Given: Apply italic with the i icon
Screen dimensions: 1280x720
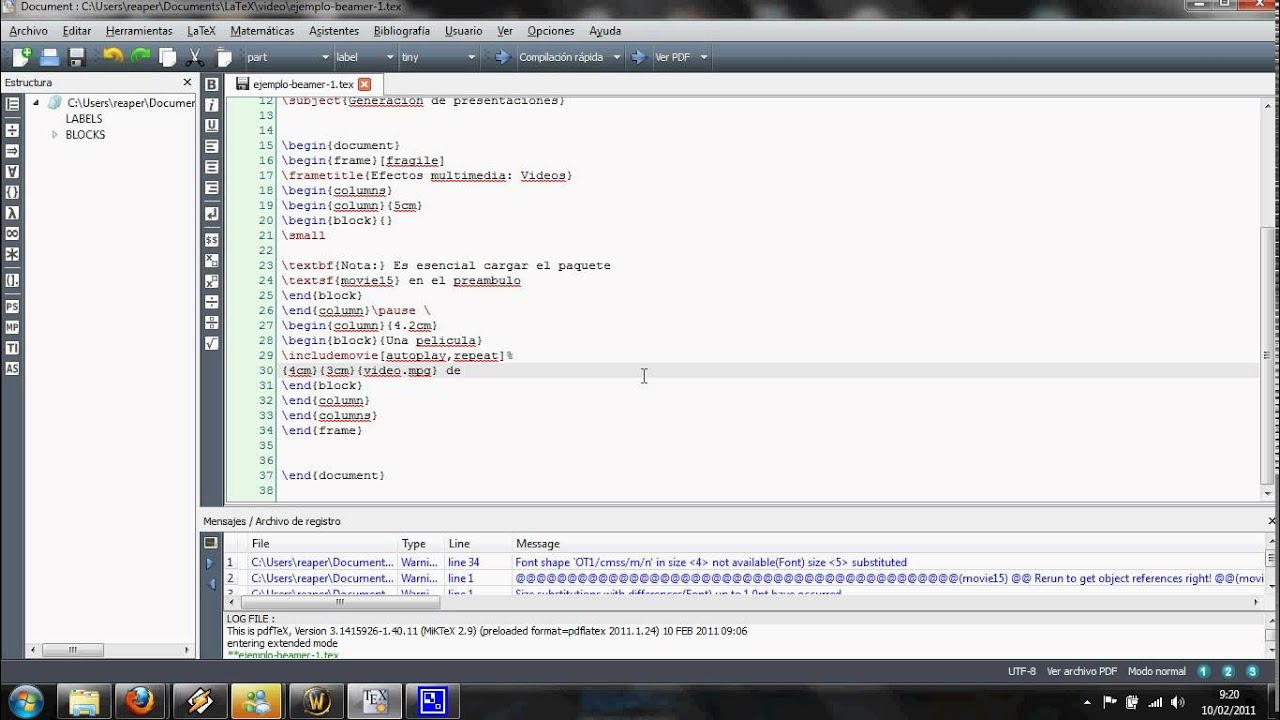Looking at the screenshot, I should point(212,104).
